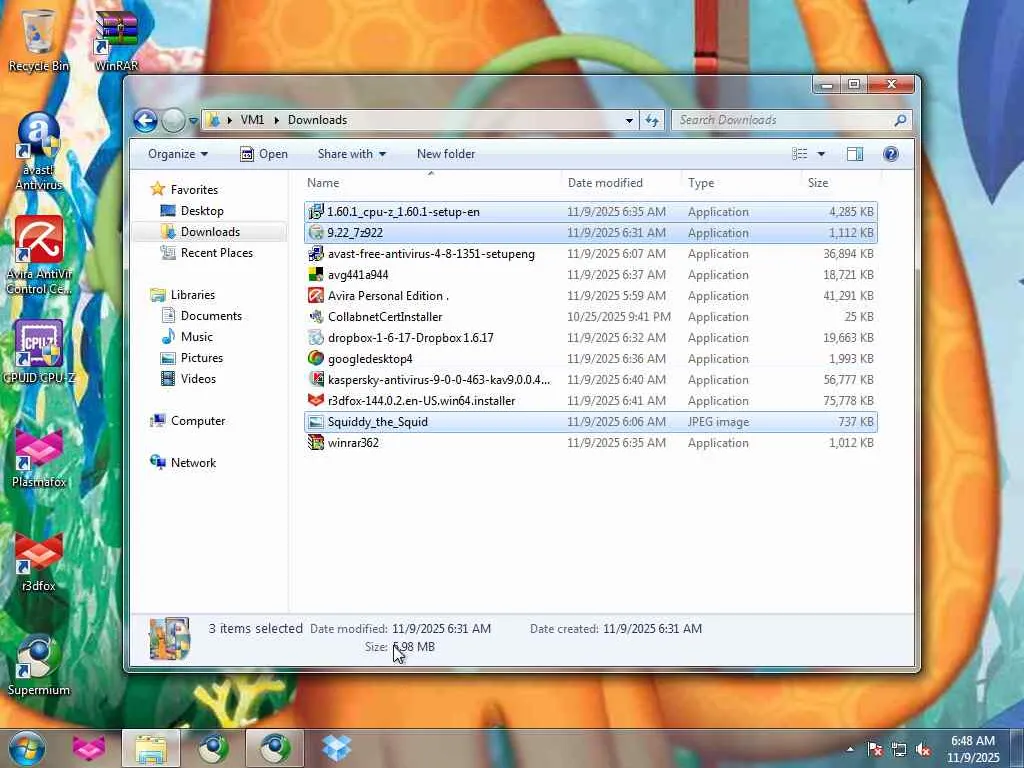Open Explorer Help question mark
Screen dimensions: 1024x768
pyautogui.click(x=890, y=154)
